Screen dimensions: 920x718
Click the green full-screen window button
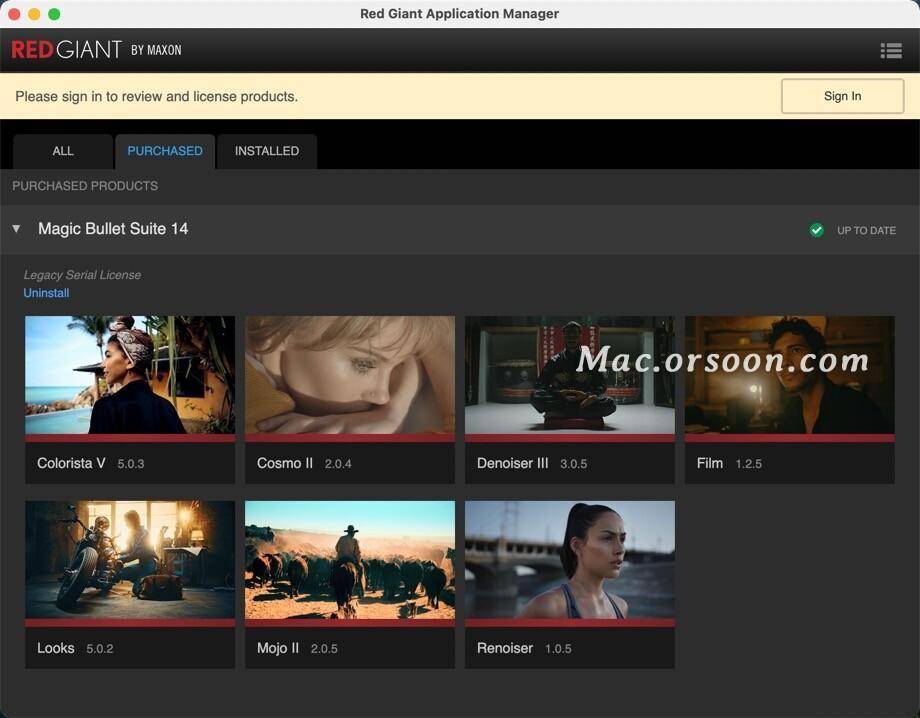point(54,14)
